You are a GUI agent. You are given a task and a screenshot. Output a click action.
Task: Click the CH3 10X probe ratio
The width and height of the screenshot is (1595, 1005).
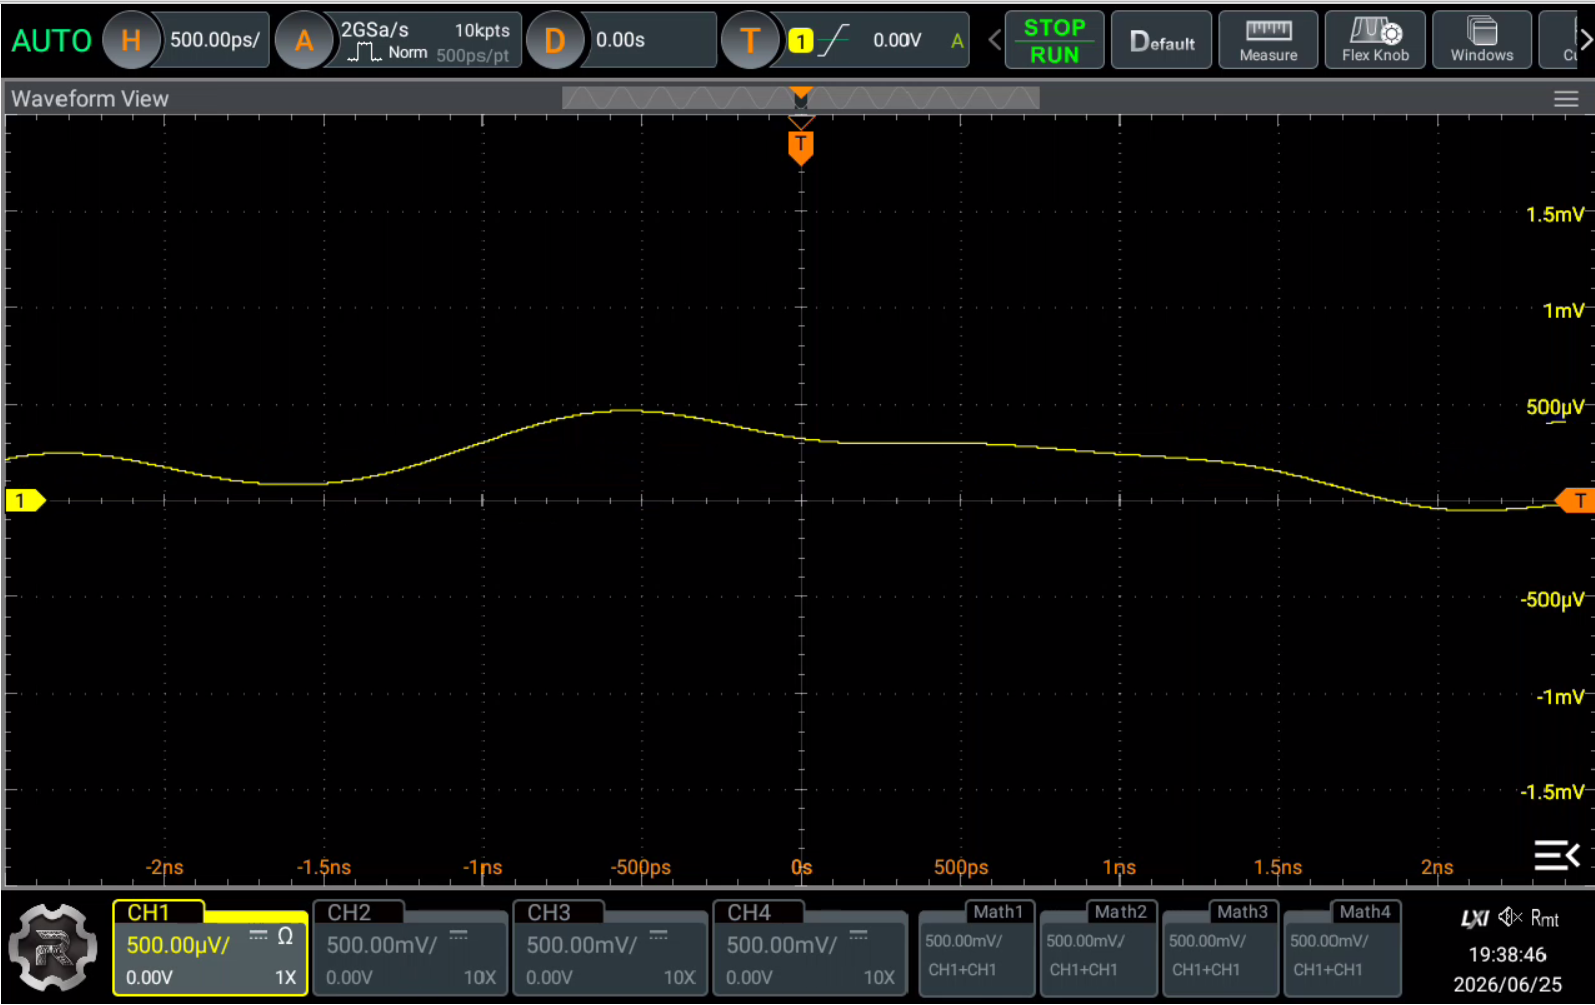tap(680, 978)
